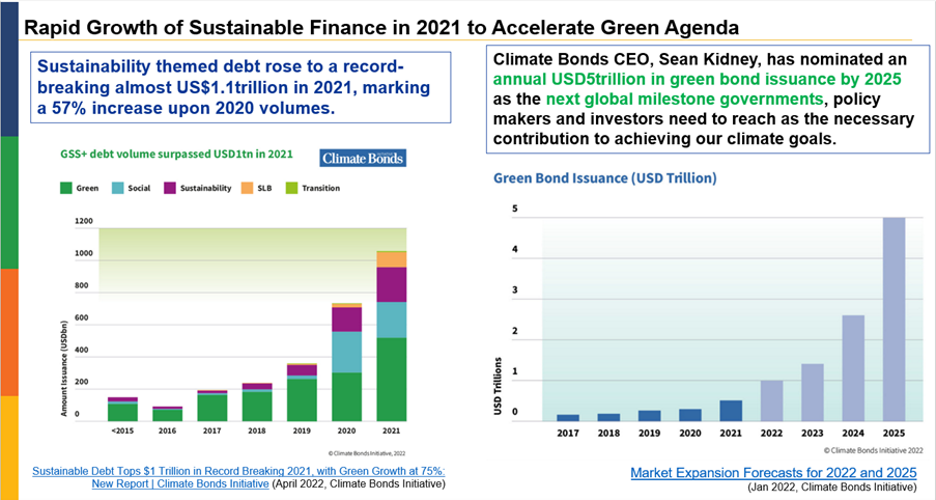This screenshot has width=936, height=500.
Task: Click the (Jan 2022, Climate Bonds Initiative) citation
Action: [832, 487]
